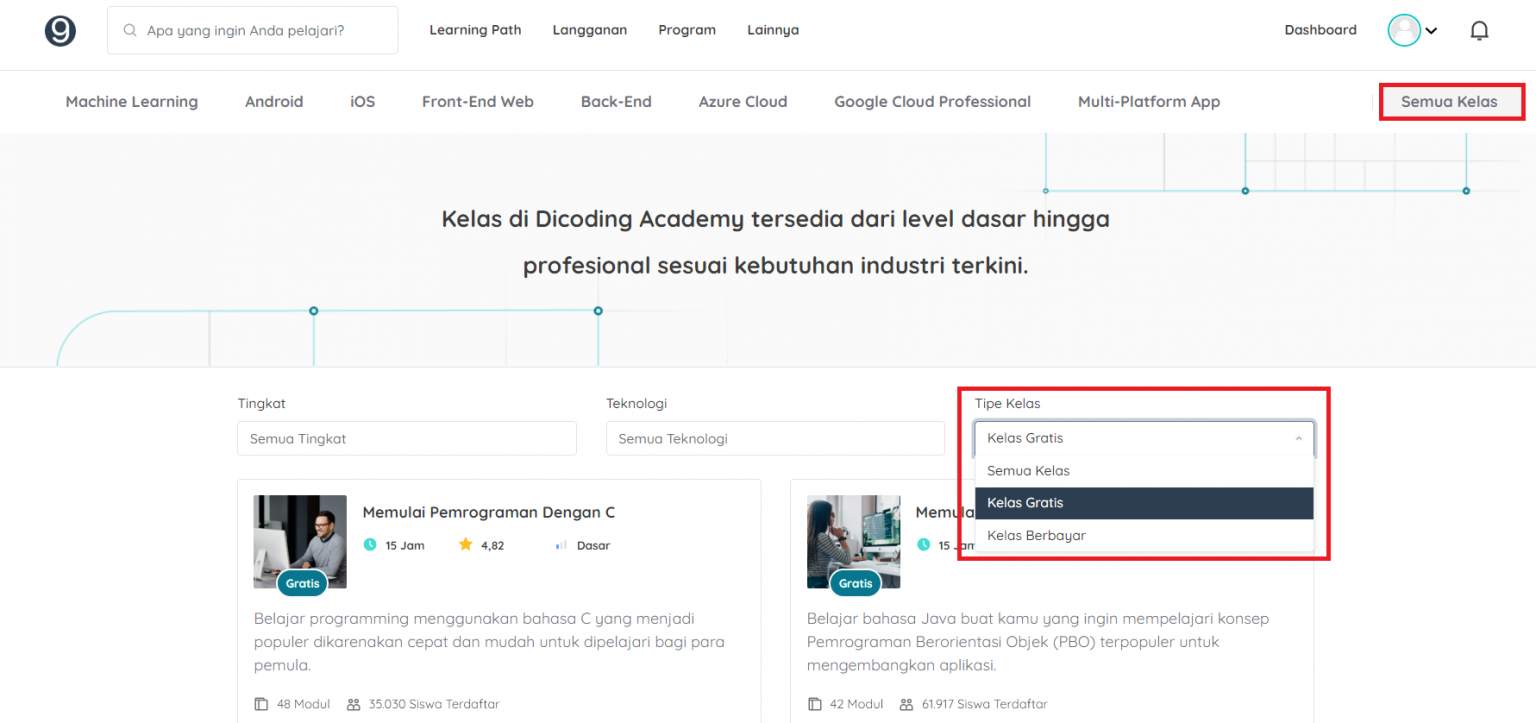Click the star icon next to 4,82 rating
1536x723 pixels.
(465, 544)
